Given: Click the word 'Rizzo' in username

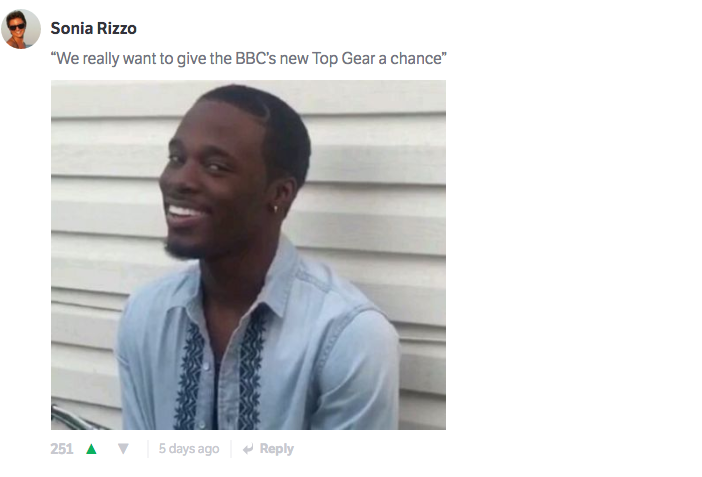Looking at the screenshot, I should (x=116, y=28).
